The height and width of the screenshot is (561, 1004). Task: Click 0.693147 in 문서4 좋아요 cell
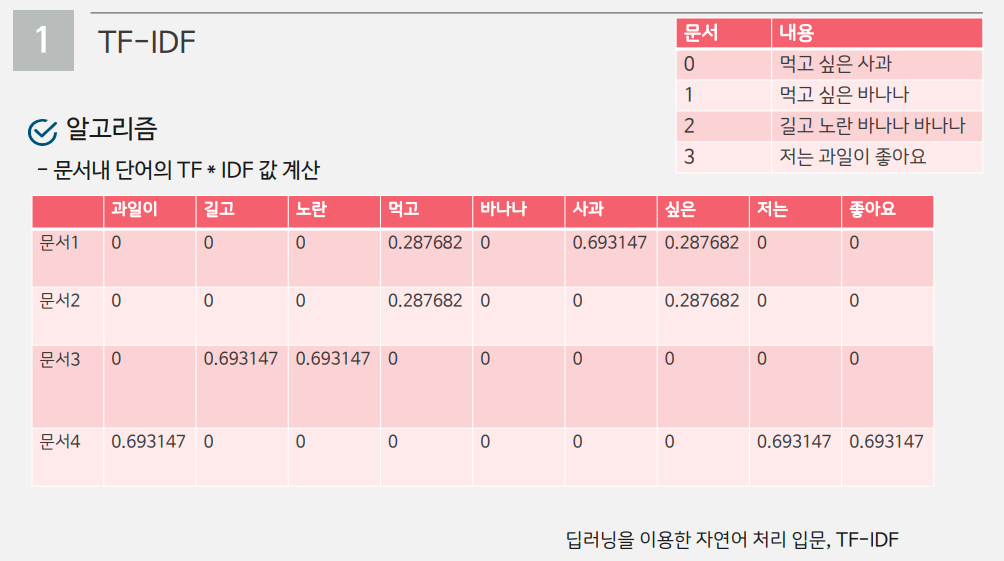tap(886, 441)
